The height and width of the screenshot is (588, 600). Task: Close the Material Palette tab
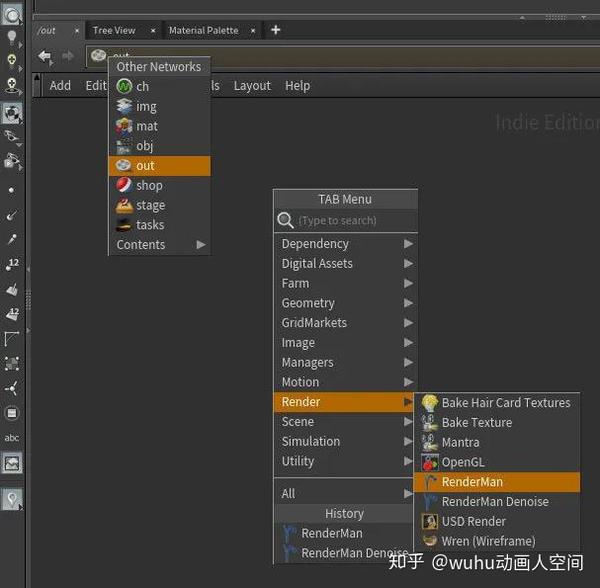pos(253,31)
